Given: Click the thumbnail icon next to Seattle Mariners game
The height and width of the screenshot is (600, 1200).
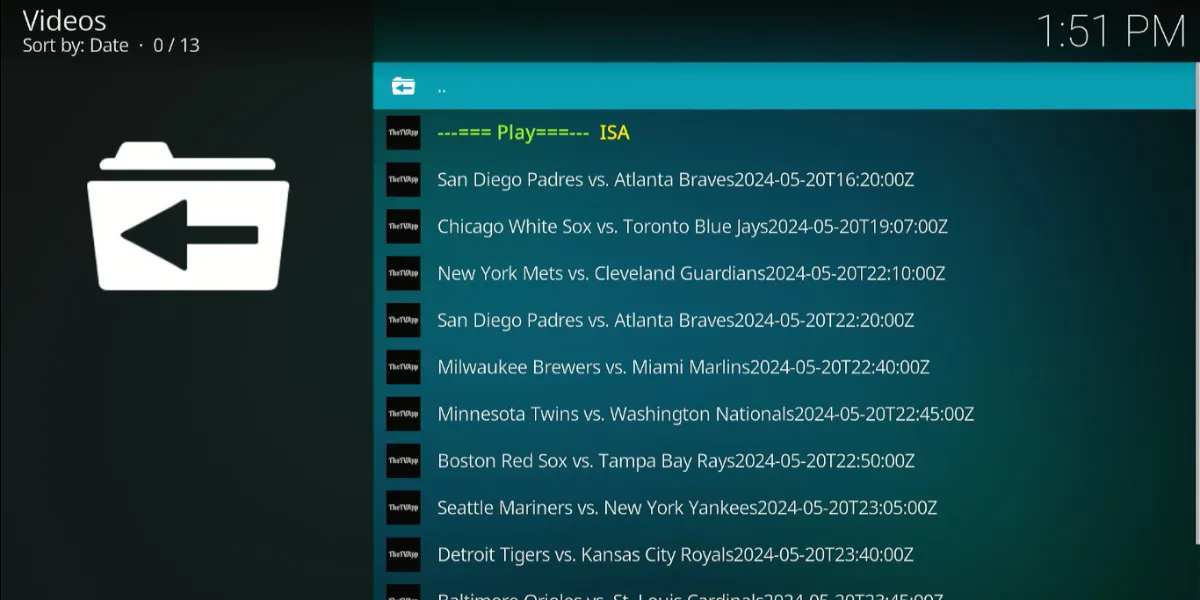Looking at the screenshot, I should (x=403, y=508).
